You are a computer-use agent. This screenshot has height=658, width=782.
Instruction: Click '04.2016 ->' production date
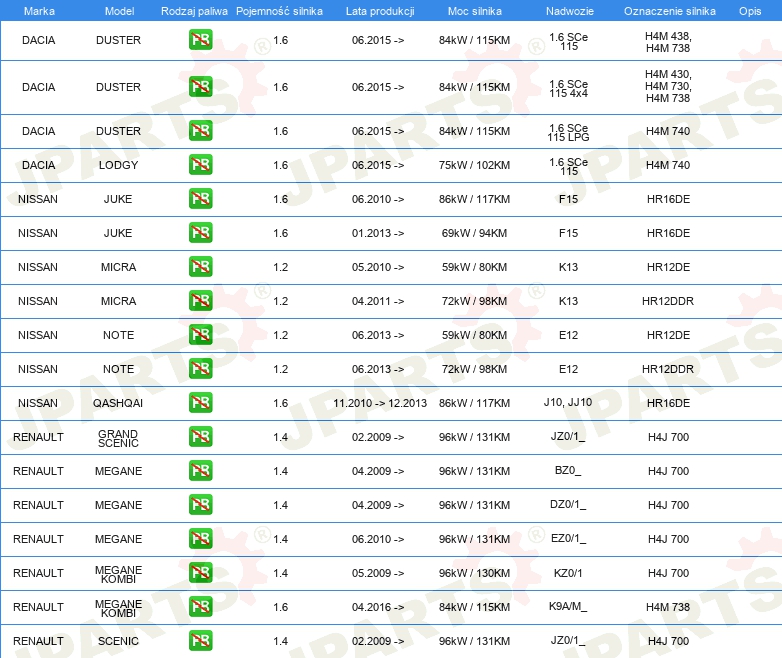click(378, 607)
